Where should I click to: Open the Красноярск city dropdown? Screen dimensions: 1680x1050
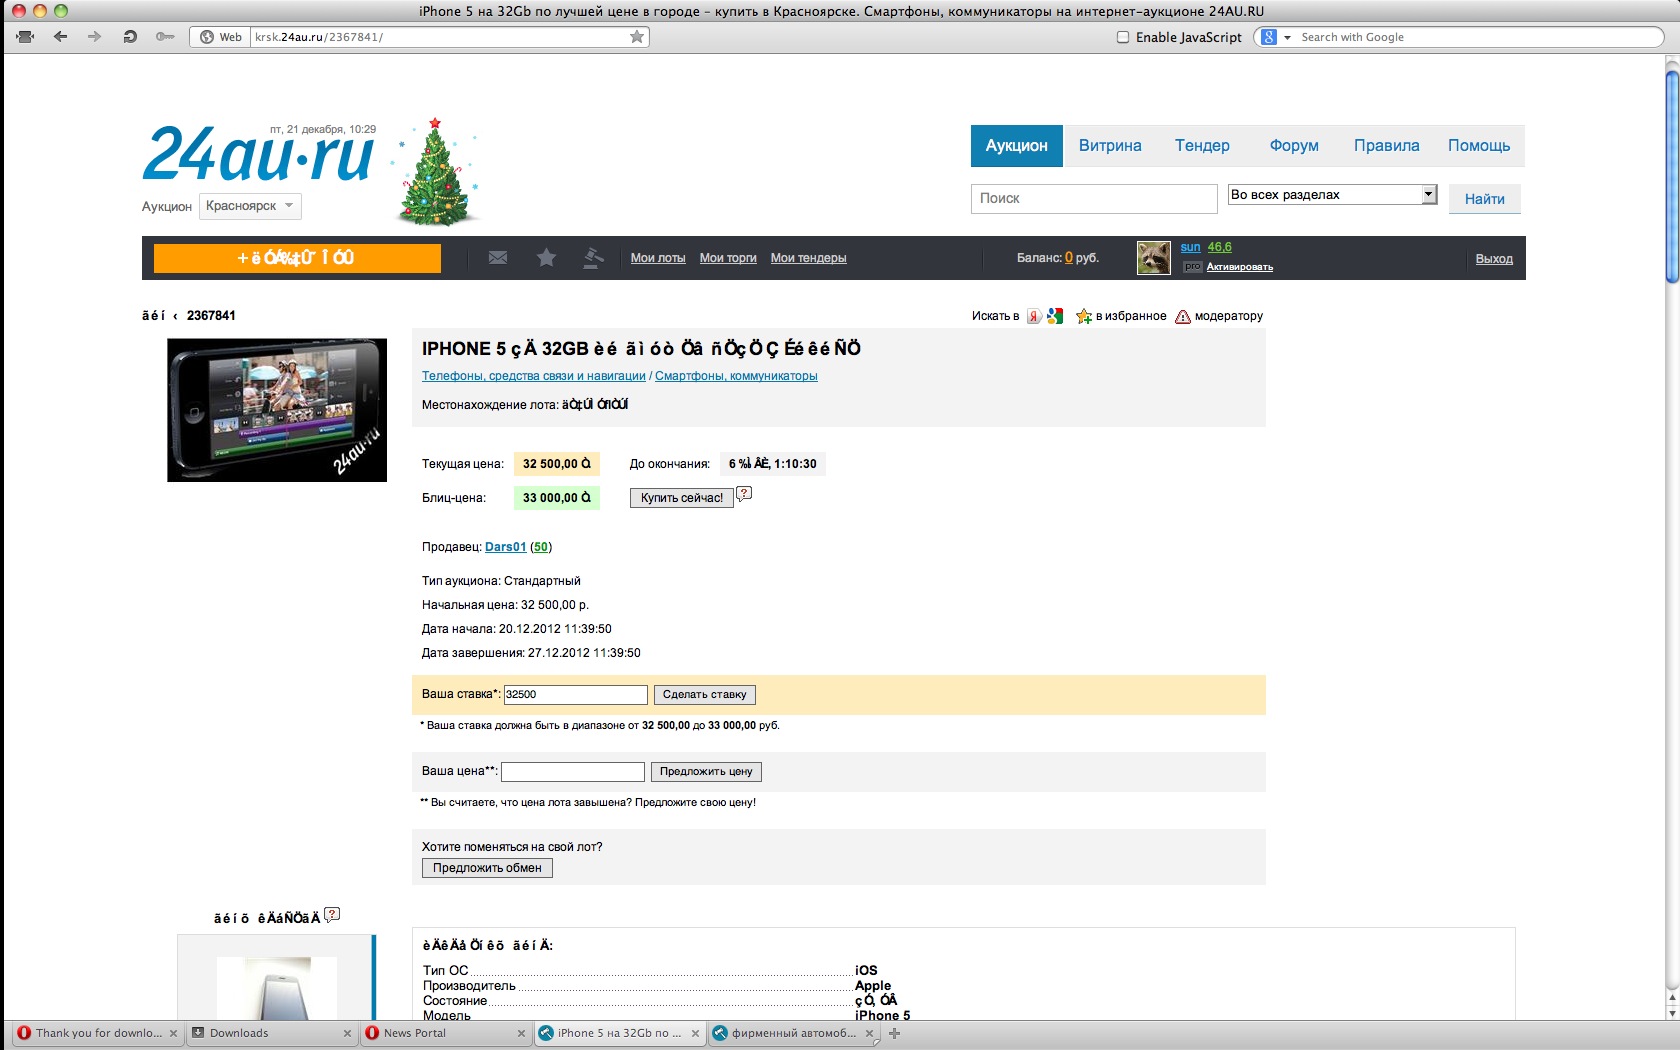tap(250, 206)
